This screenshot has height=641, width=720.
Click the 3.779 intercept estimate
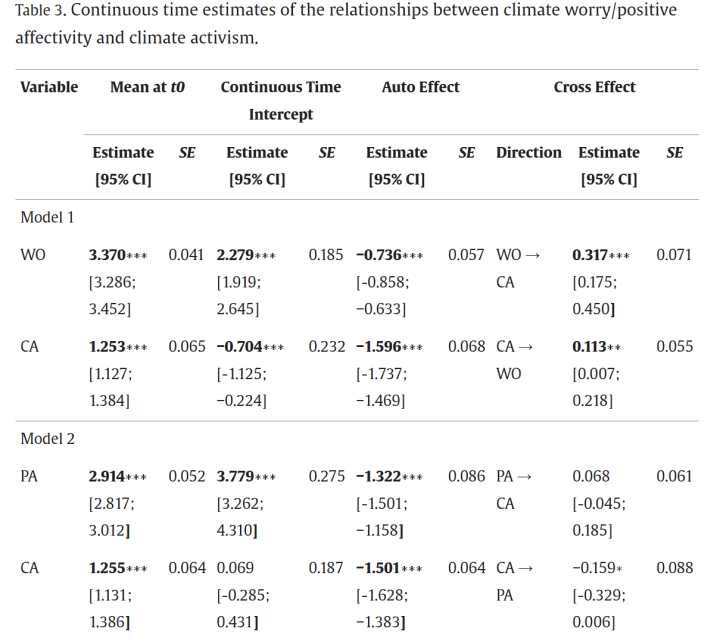[x=236, y=476]
